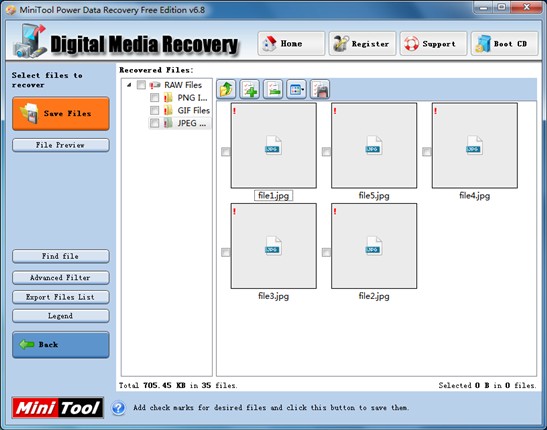Tick the checkbox for file4.jpg
This screenshot has width=547, height=430.
tap(427, 152)
